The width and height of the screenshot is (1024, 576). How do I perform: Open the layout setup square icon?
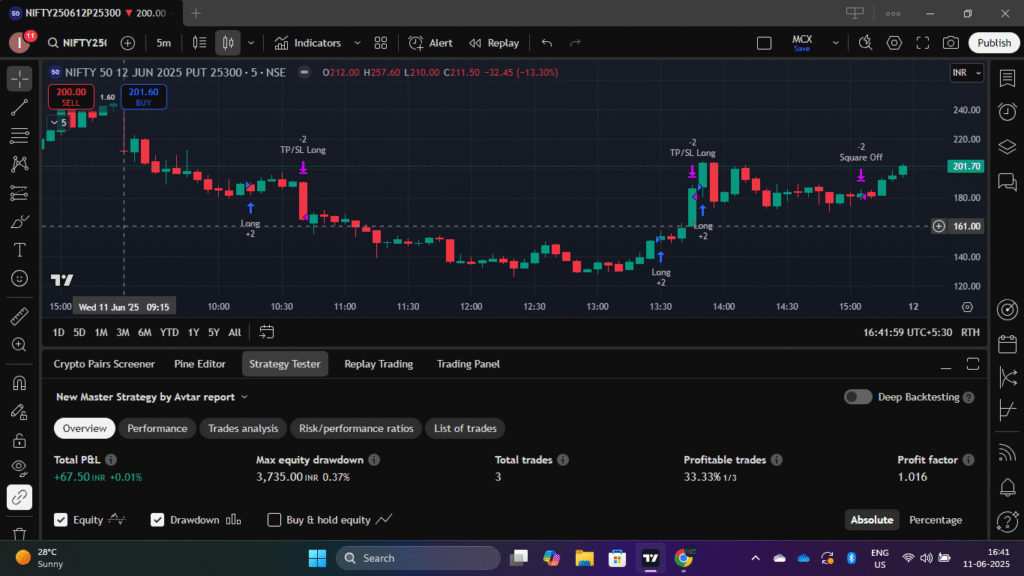pos(764,43)
